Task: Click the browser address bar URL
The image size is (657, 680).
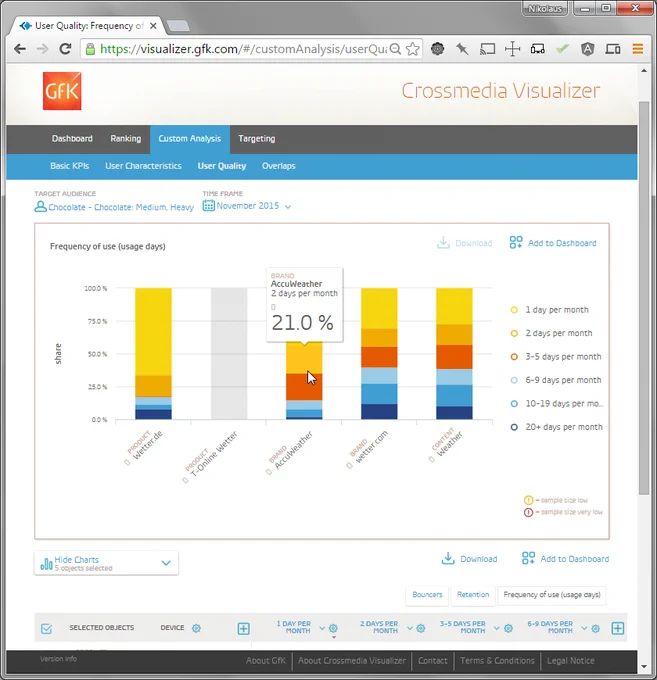Action: [x=243, y=49]
